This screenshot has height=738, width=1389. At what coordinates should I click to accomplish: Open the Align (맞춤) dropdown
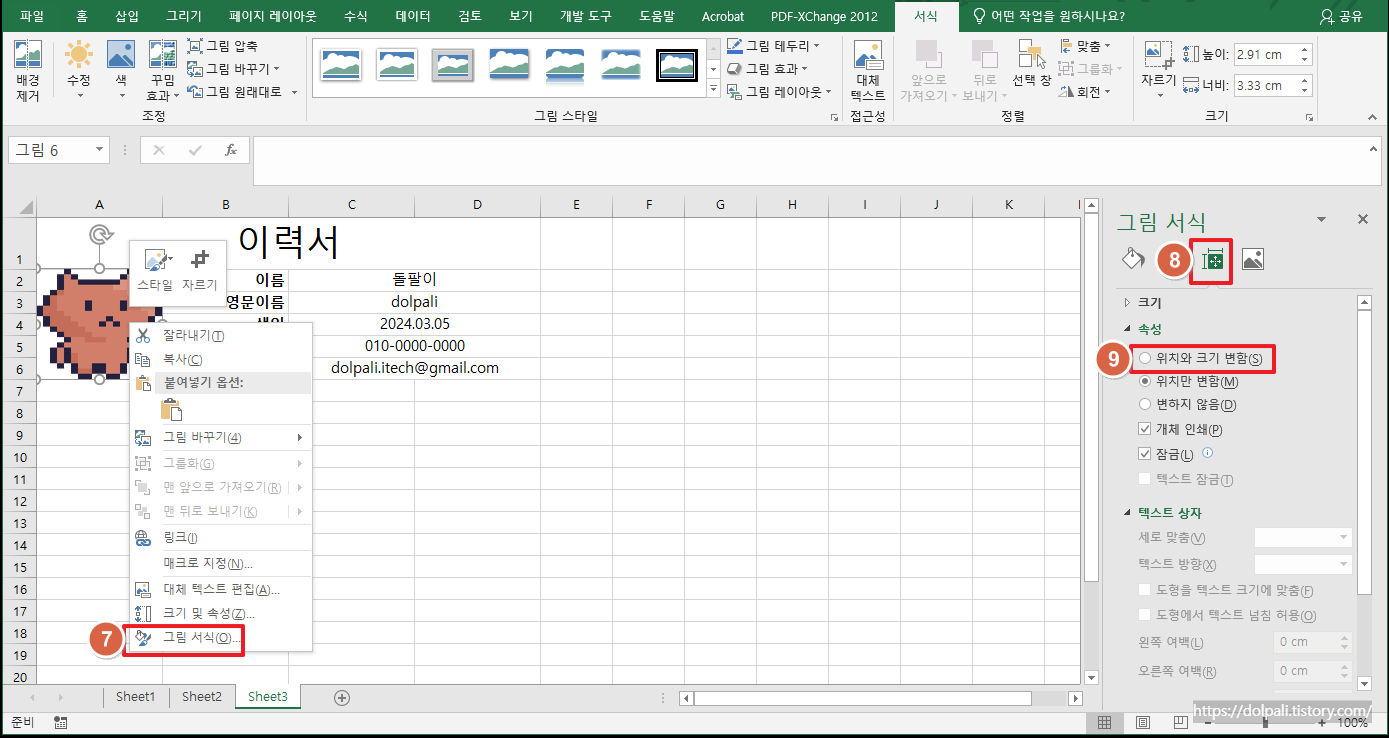pyautogui.click(x=1086, y=46)
